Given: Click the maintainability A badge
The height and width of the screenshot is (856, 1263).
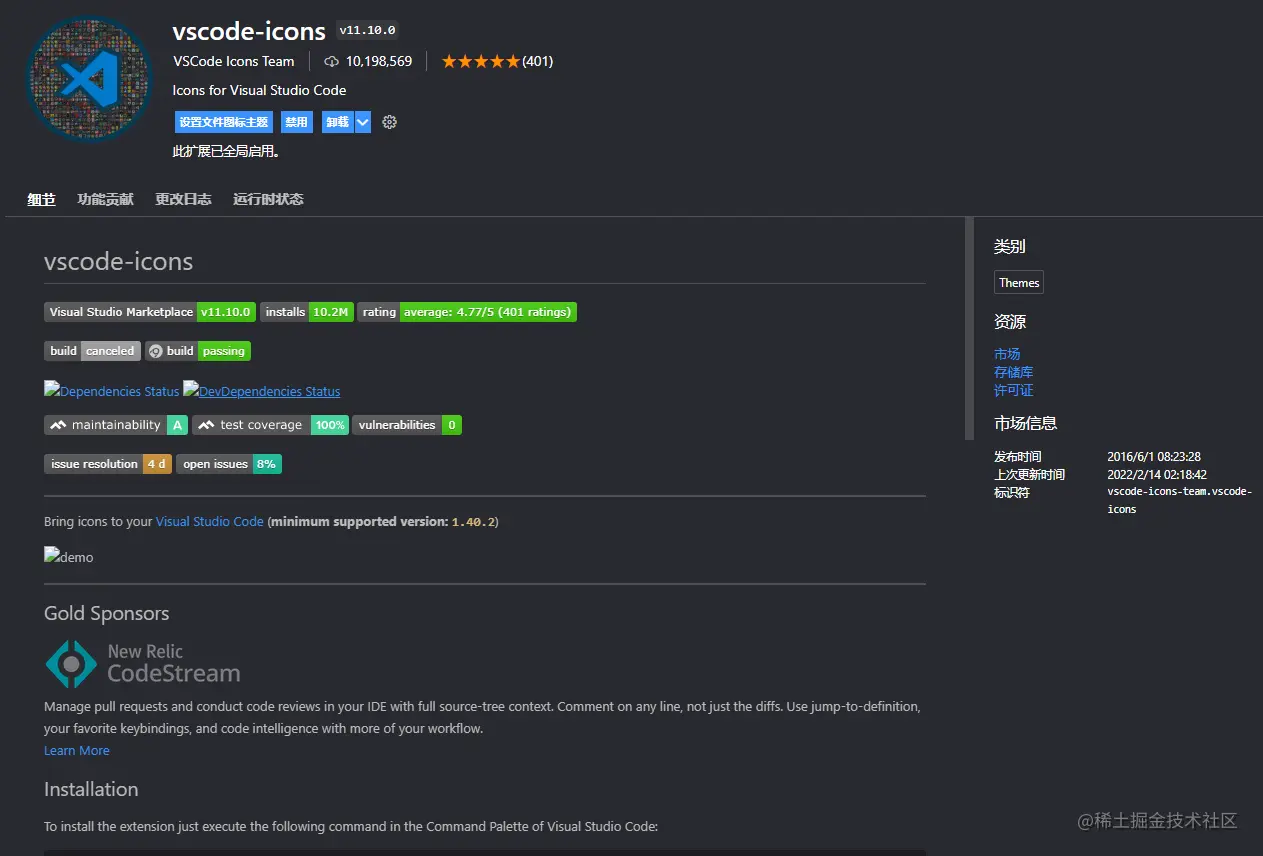Looking at the screenshot, I should (x=116, y=425).
